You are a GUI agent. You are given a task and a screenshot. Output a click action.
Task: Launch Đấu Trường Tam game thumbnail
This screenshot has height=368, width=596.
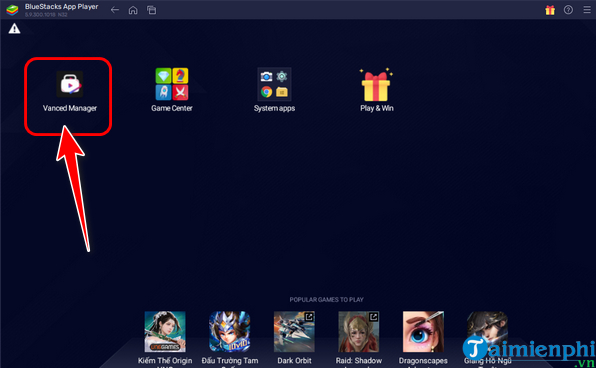[x=230, y=332]
